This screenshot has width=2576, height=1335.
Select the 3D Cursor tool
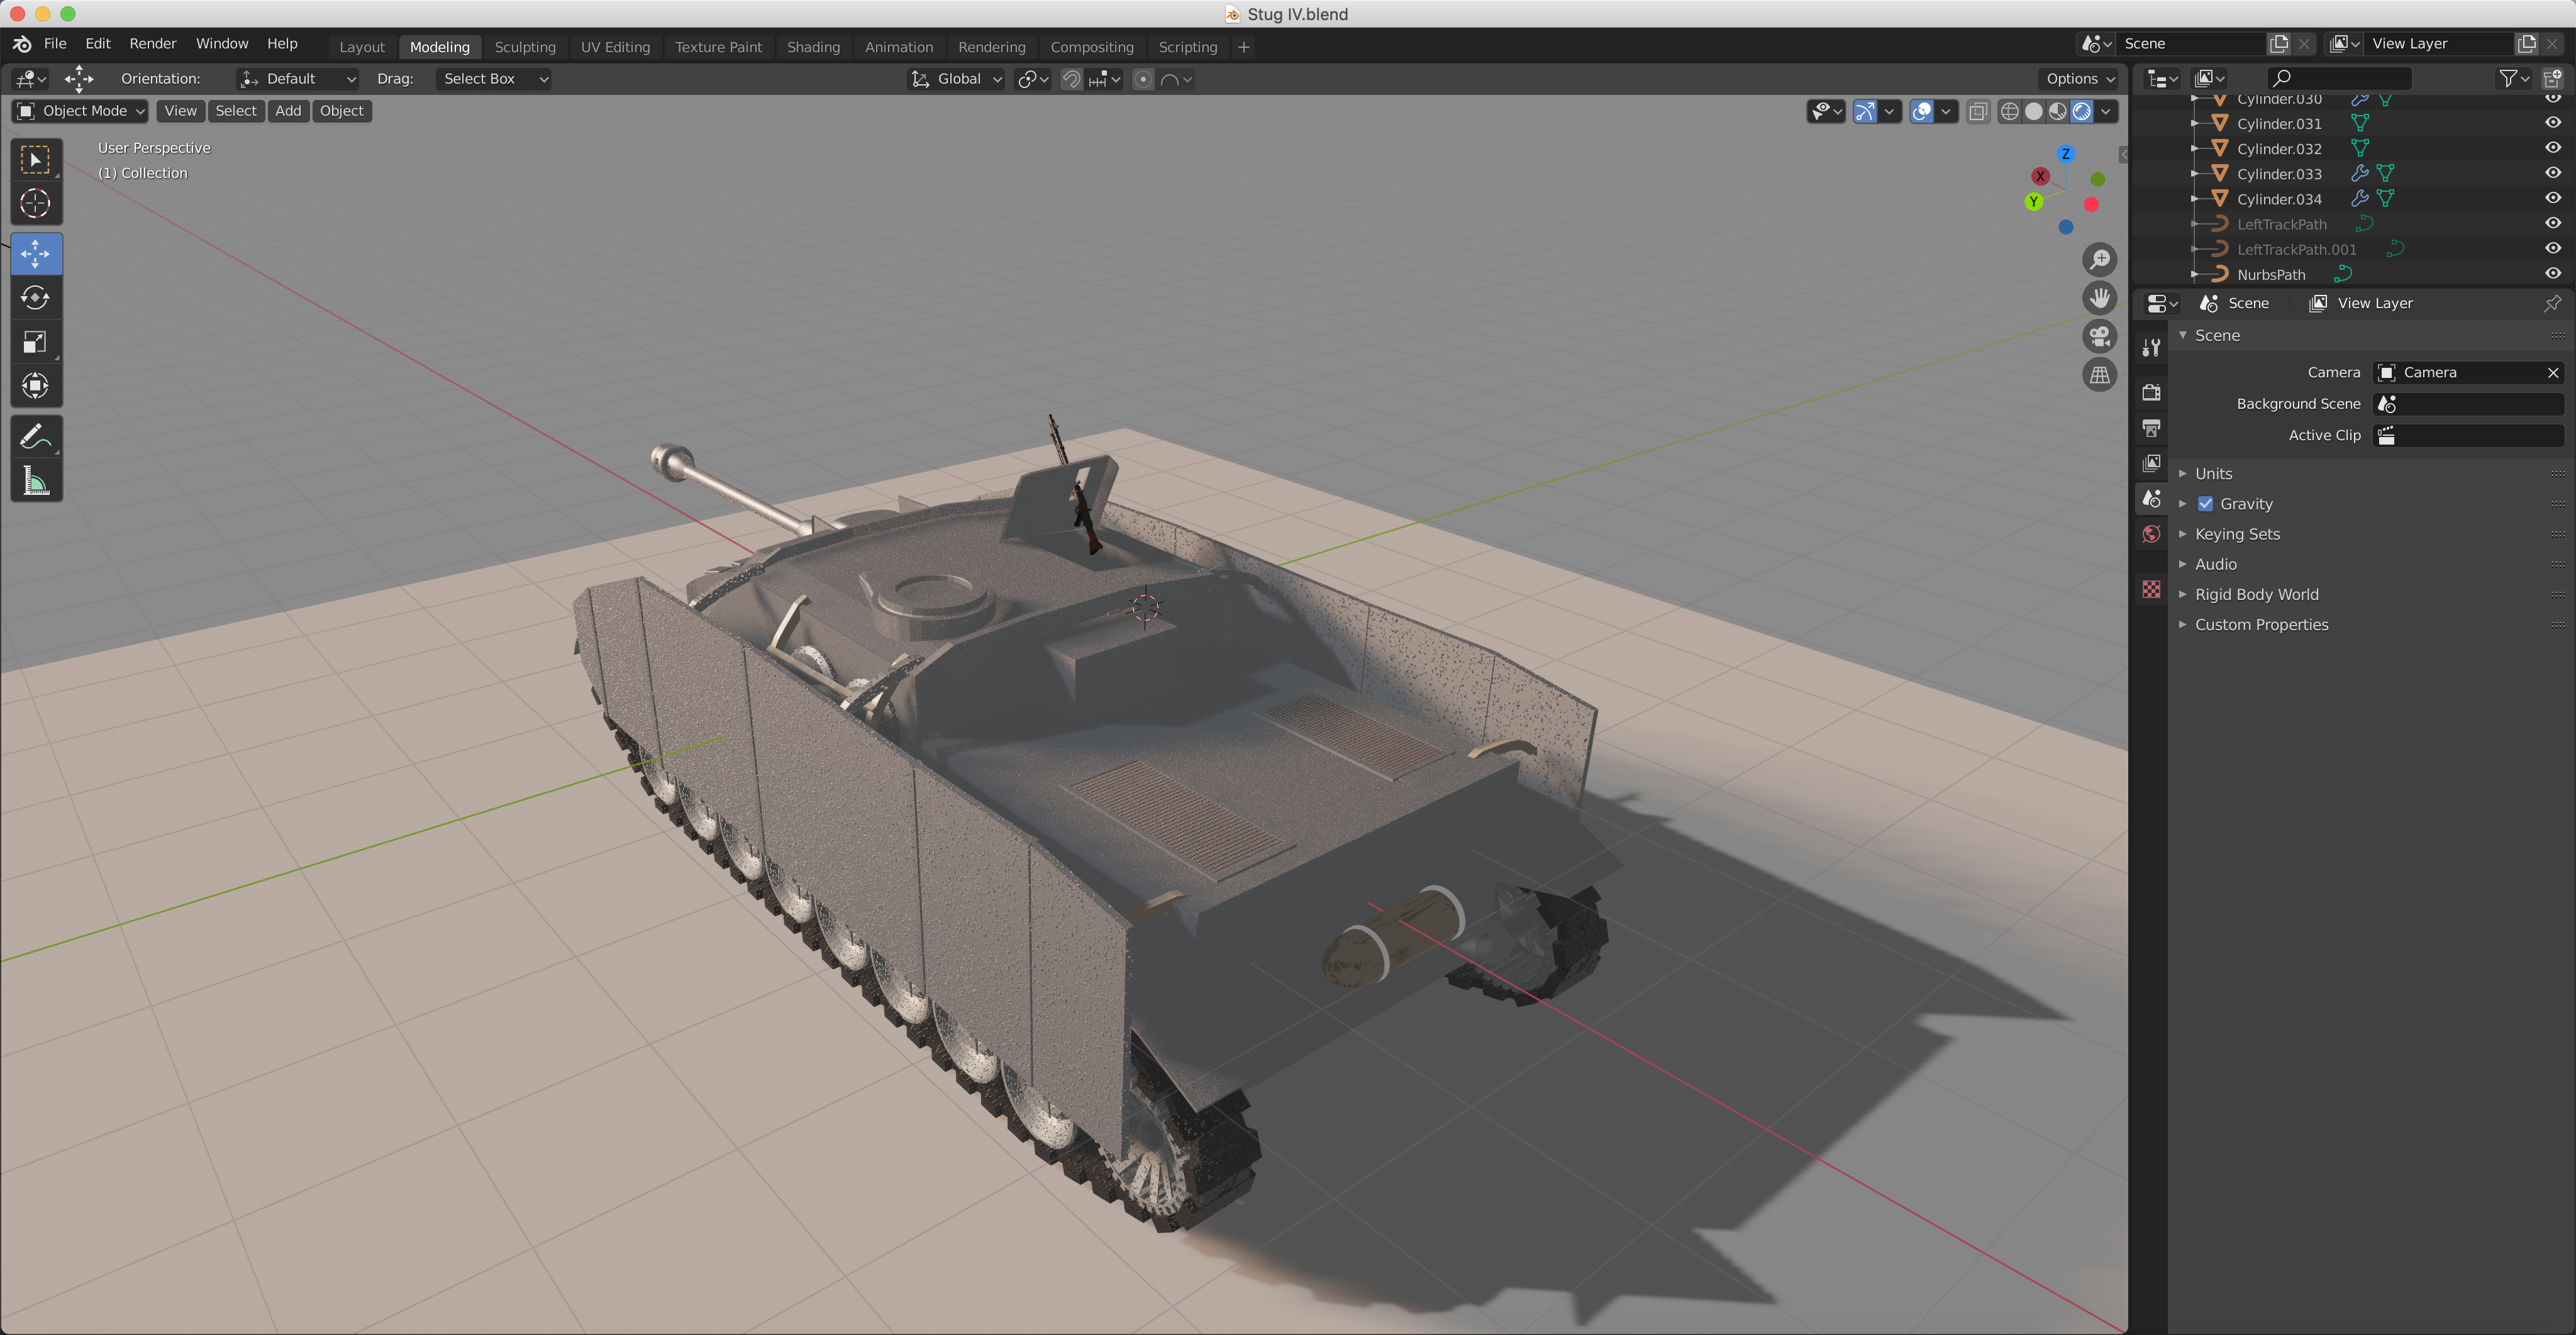[36, 204]
